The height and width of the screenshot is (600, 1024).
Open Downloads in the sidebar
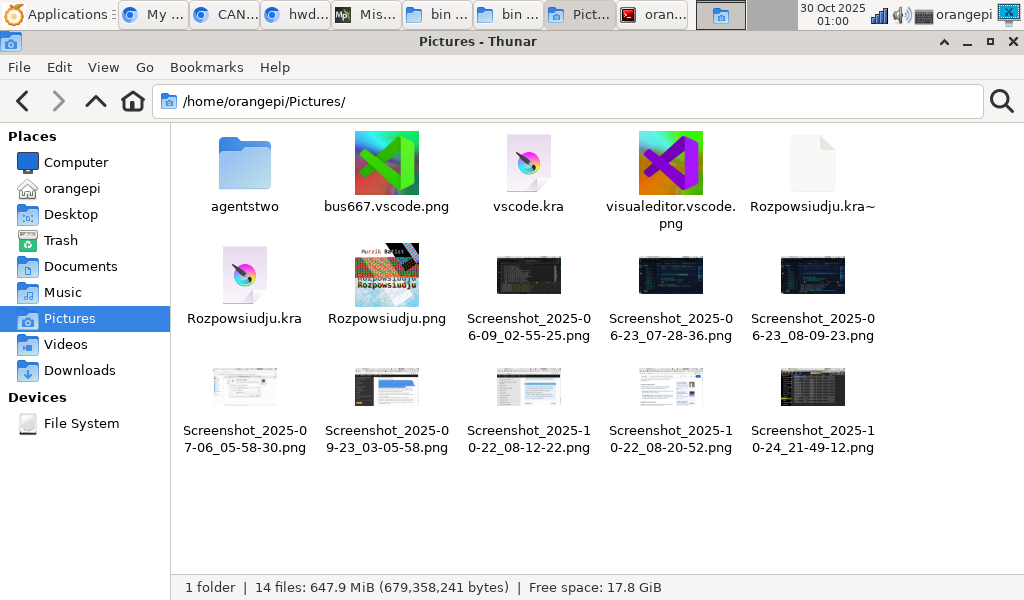(x=79, y=370)
